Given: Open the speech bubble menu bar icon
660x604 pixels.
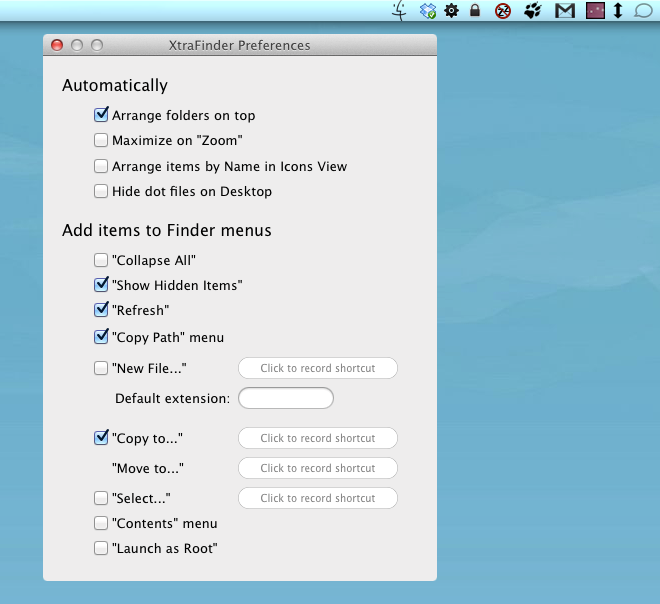Looking at the screenshot, I should (x=643, y=11).
